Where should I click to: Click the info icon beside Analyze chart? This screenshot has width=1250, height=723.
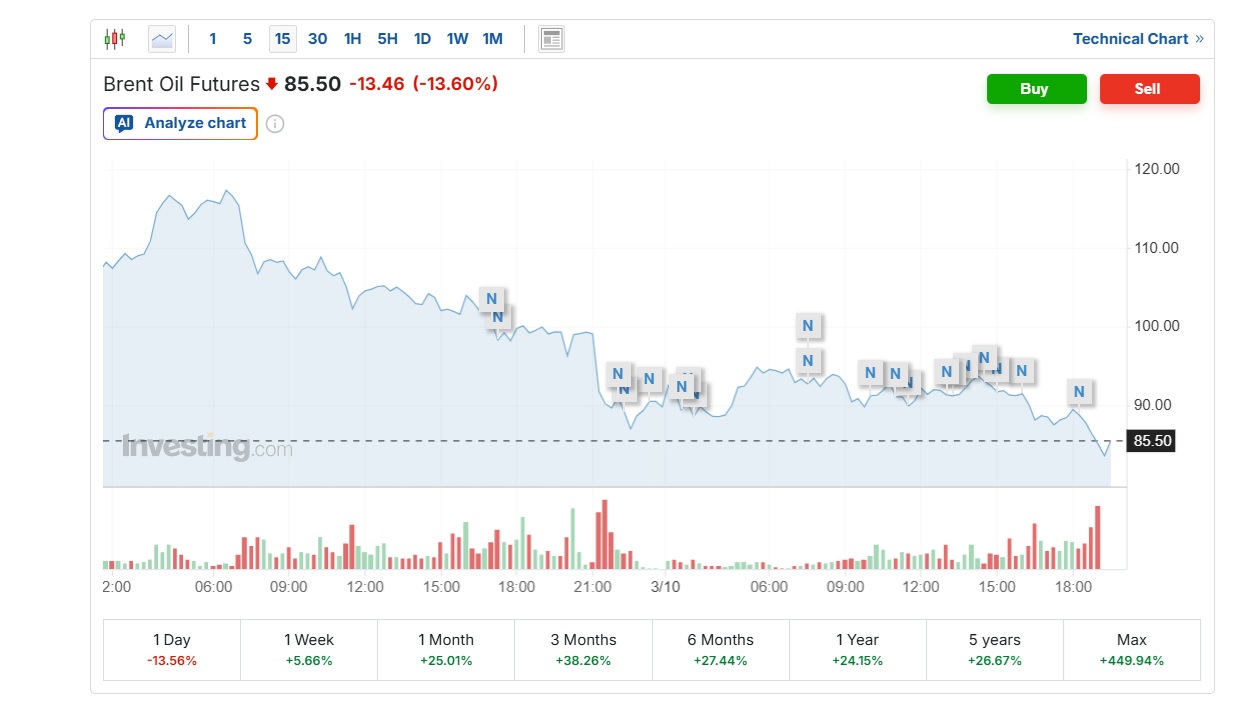275,124
